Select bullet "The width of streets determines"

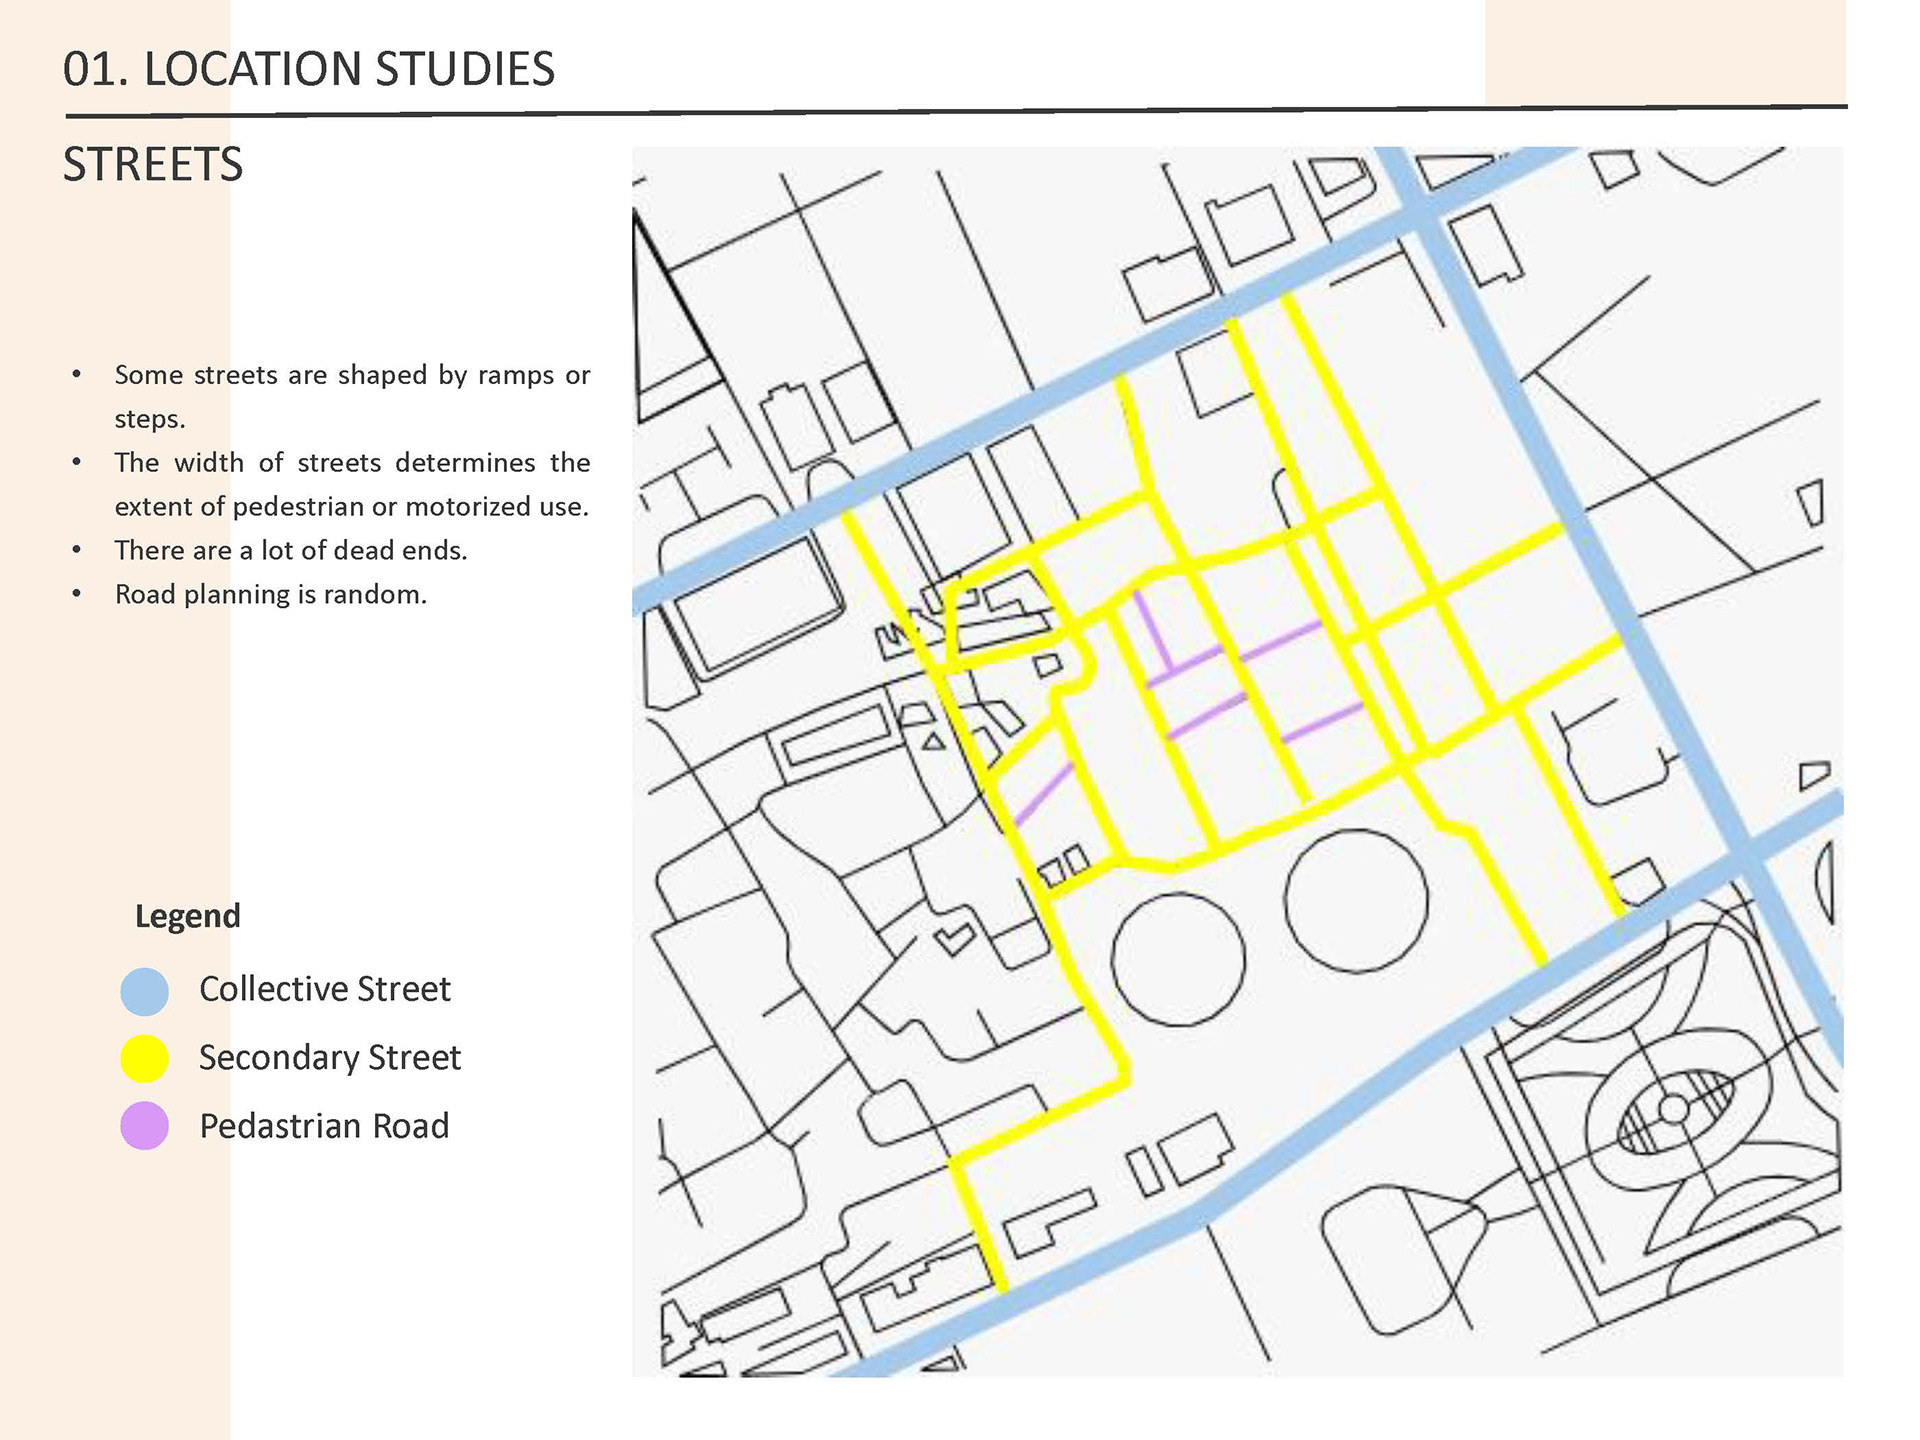[x=352, y=484]
